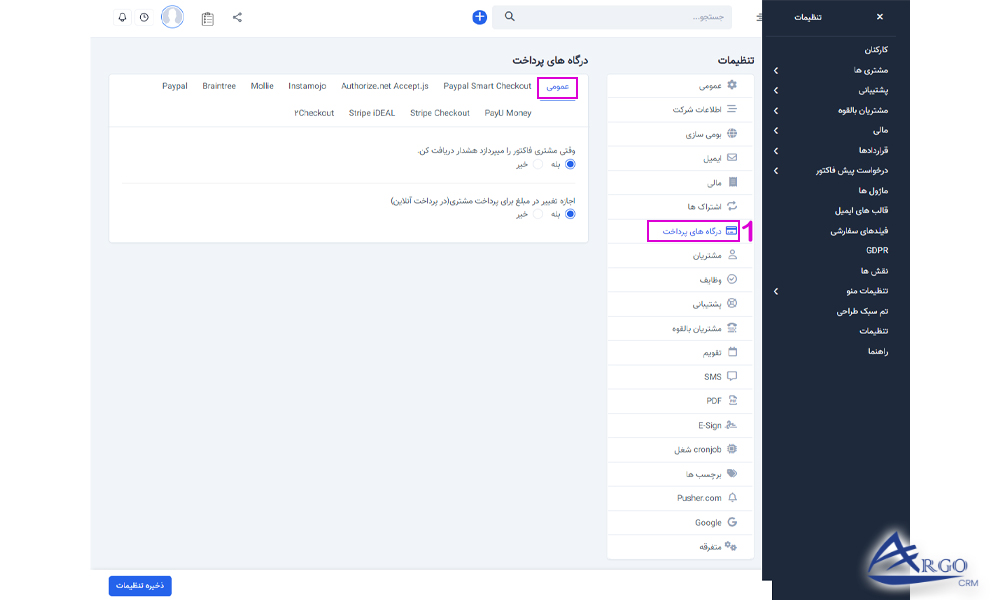Click the cronjob settings gear icon
1000x600 pixels.
pos(731,448)
